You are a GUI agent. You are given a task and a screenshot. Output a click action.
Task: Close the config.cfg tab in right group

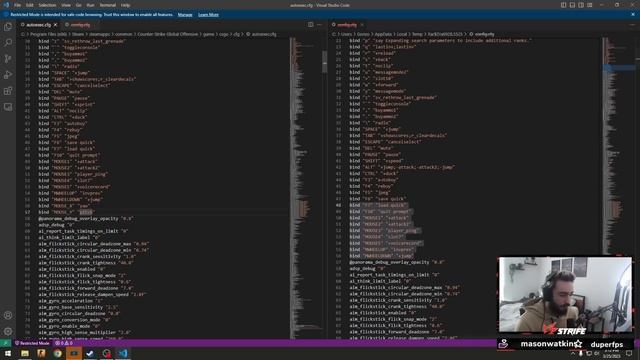(x=362, y=24)
